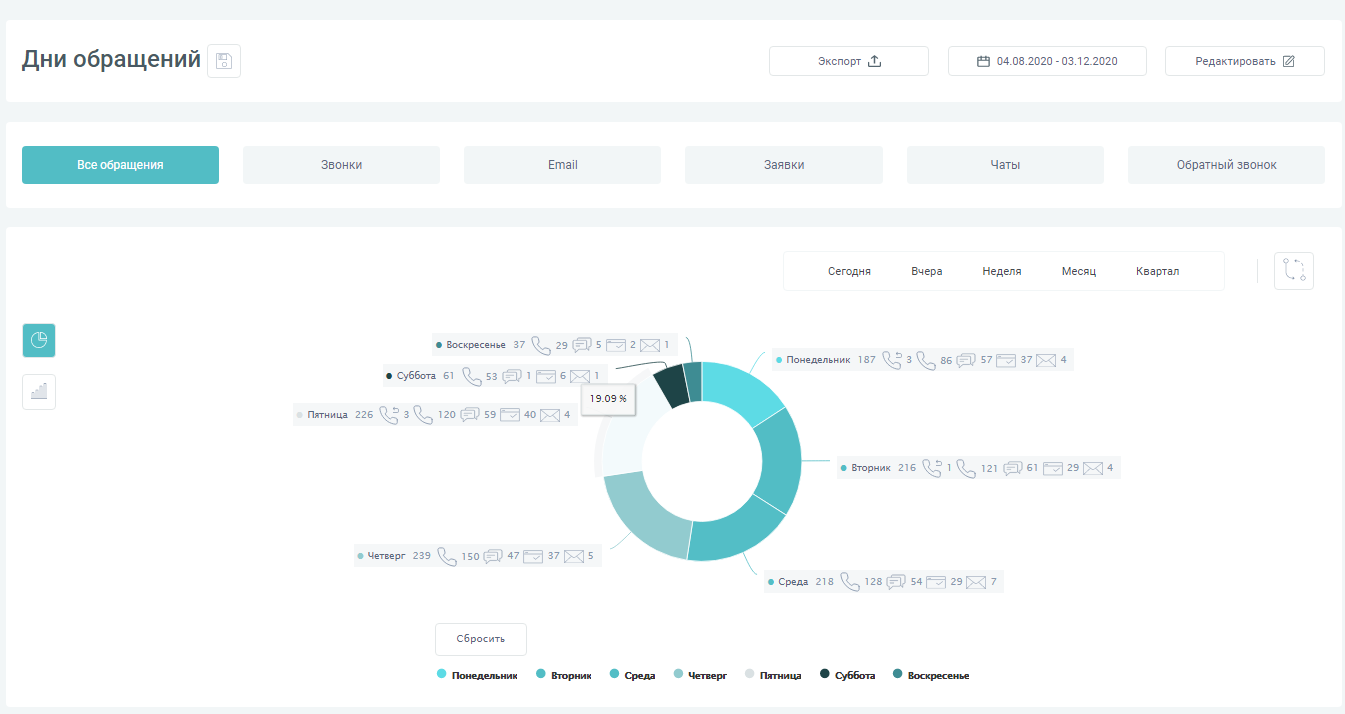Click the Дни обращений page title
This screenshot has width=1345, height=714.
112,60
